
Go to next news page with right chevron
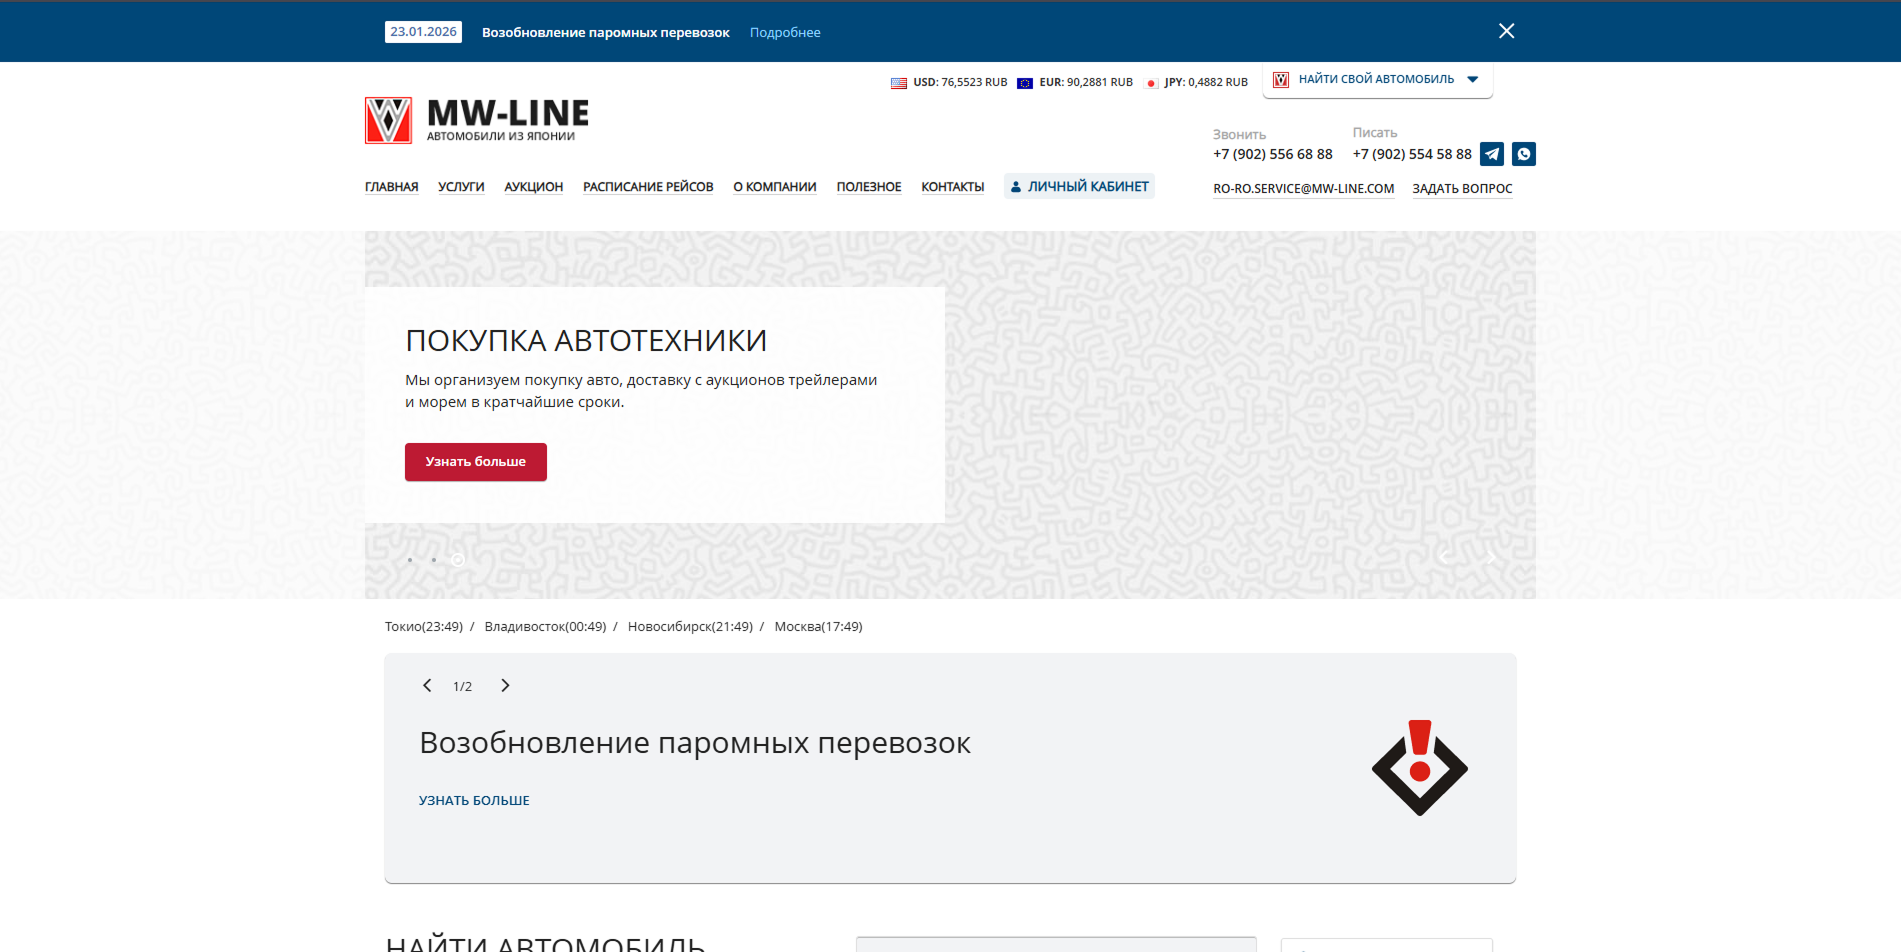pyautogui.click(x=505, y=686)
